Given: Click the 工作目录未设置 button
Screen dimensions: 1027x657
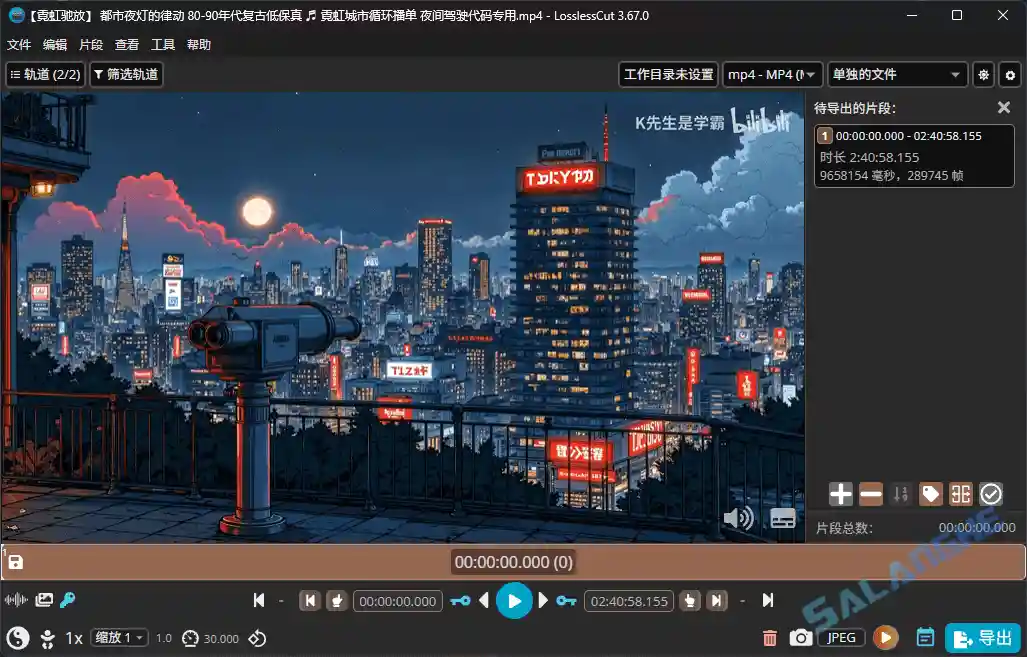Looking at the screenshot, I should [667, 74].
